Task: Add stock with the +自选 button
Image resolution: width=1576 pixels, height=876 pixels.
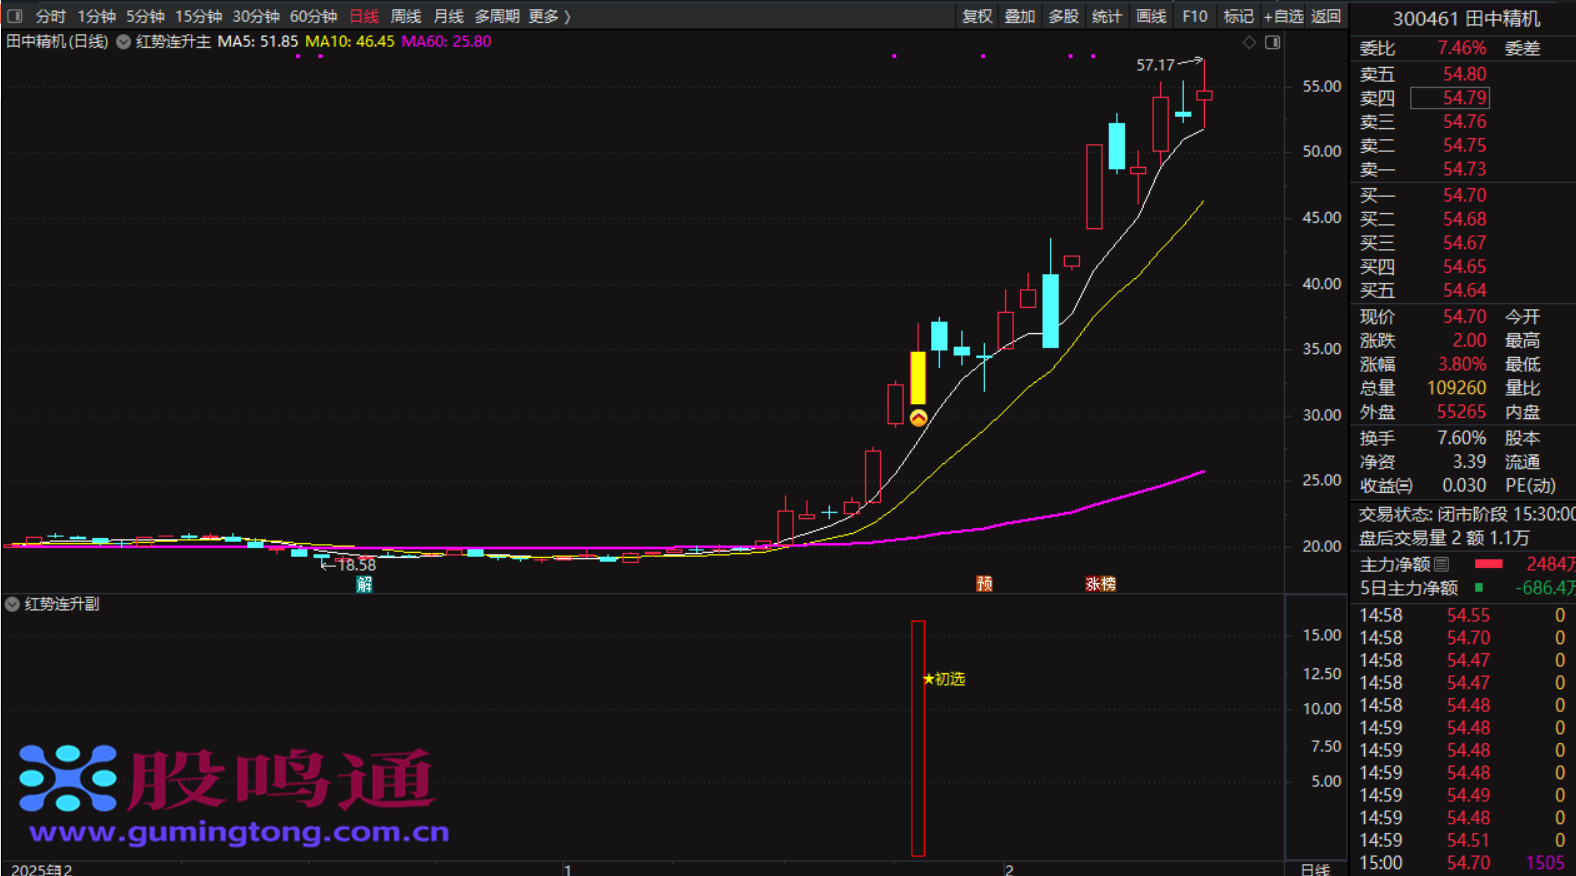Action: 1283,16
